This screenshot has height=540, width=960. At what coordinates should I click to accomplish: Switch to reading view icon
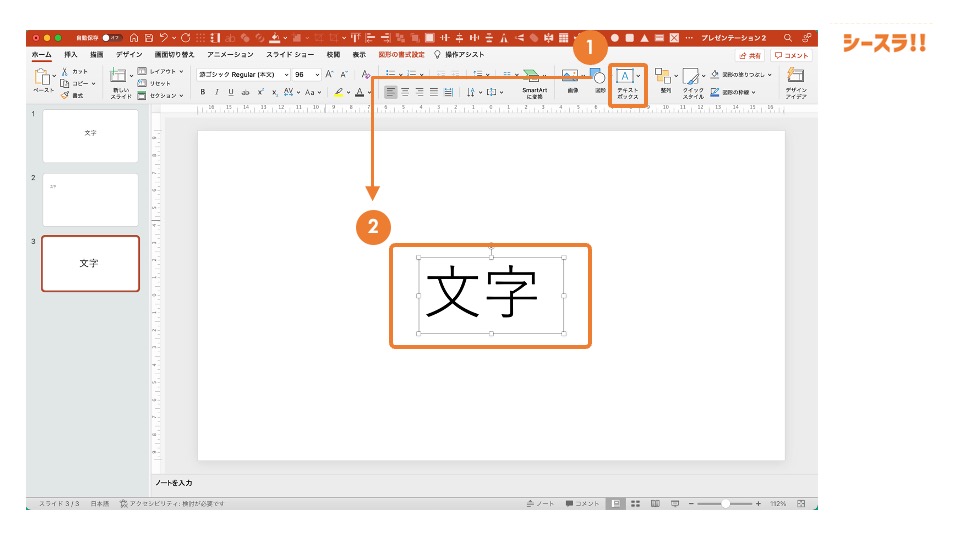coord(655,504)
